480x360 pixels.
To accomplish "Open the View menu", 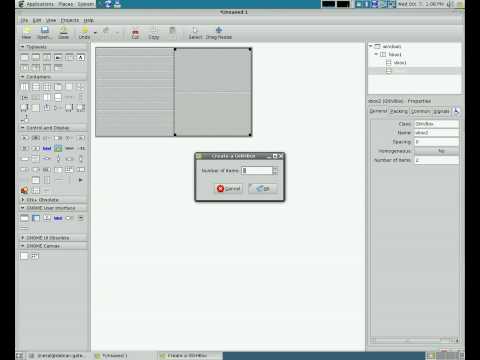I will click(x=51, y=20).
